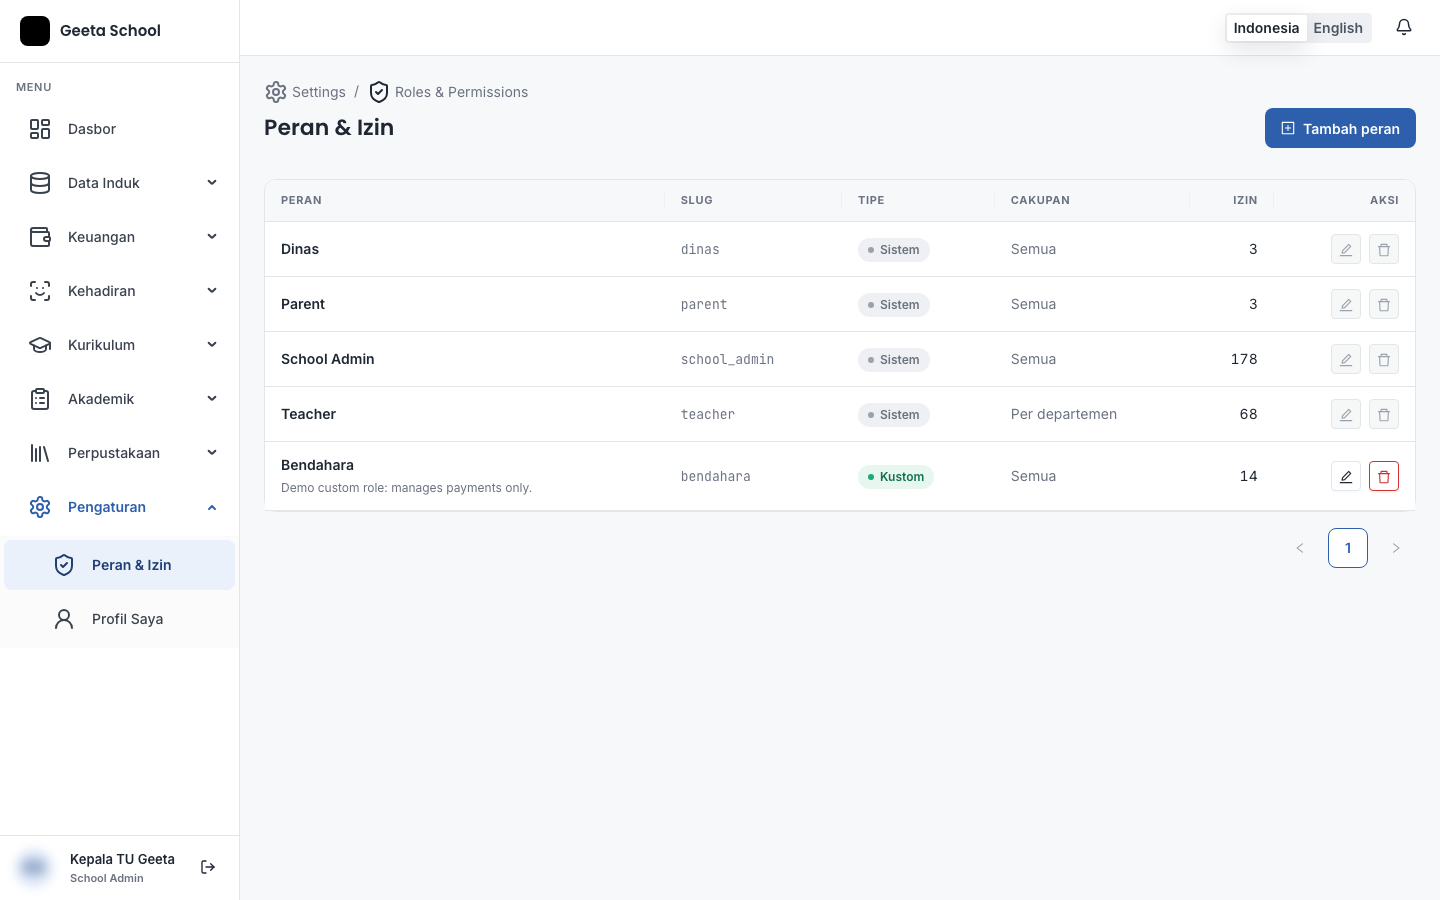Click the next page arrow
Viewport: 1440px width, 900px height.
[x=1396, y=548]
